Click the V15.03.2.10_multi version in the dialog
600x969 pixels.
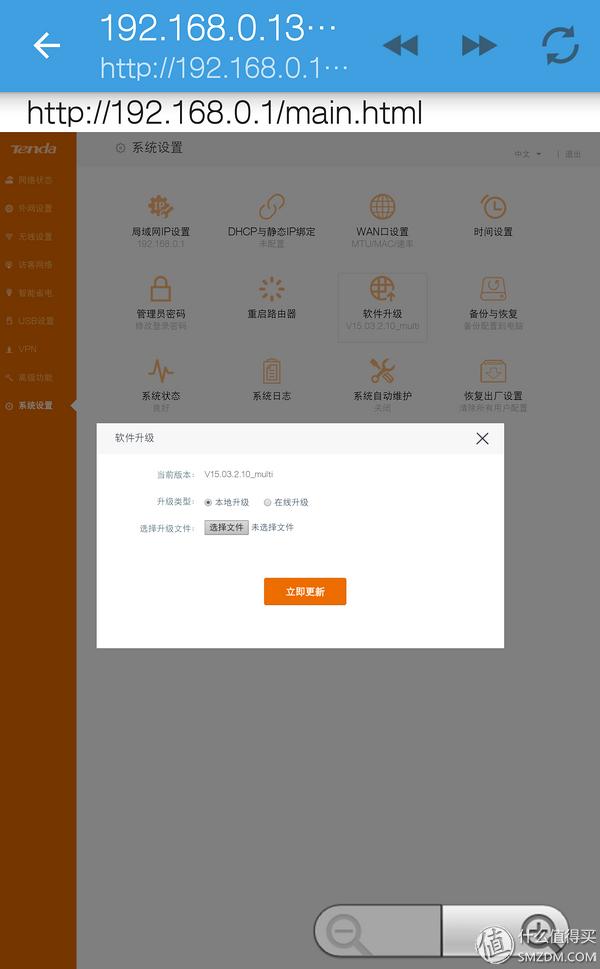click(x=239, y=475)
